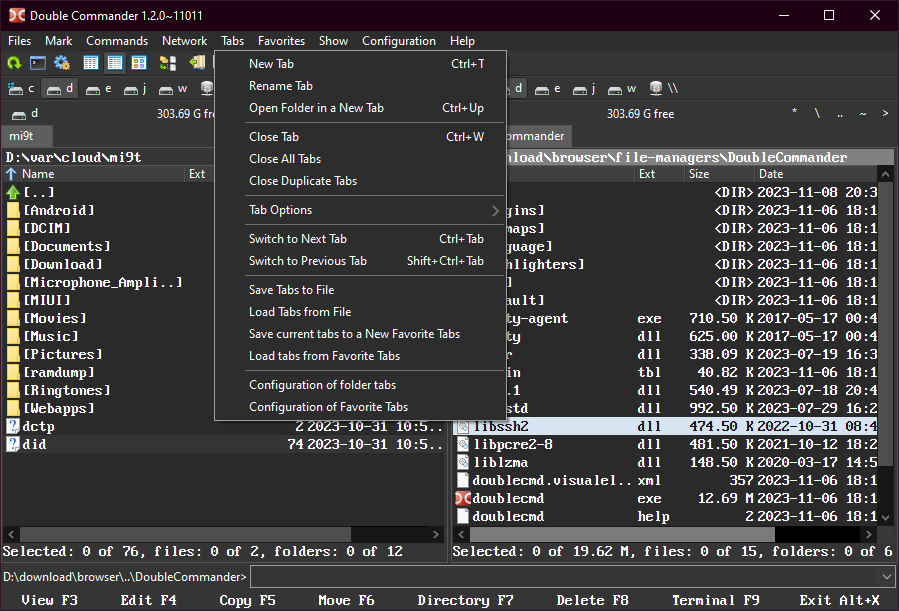Screen dimensions: 899x611
Task: Switch to brief view toolbar icon
Action: (91, 63)
